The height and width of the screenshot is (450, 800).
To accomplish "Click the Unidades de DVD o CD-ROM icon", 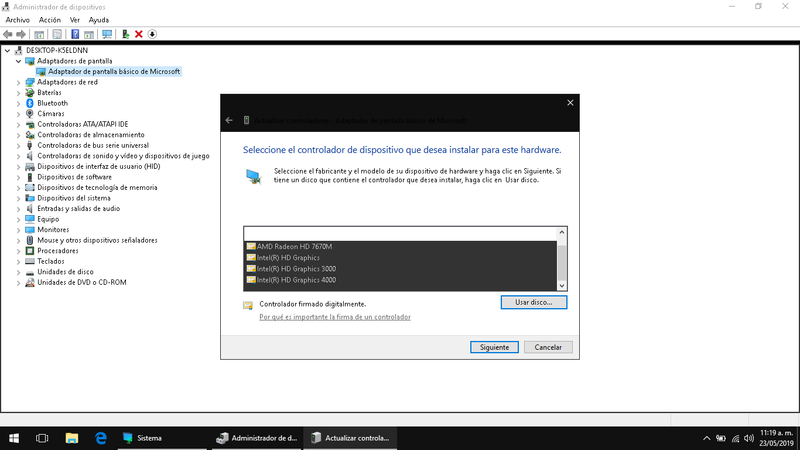I will pos(30,282).
